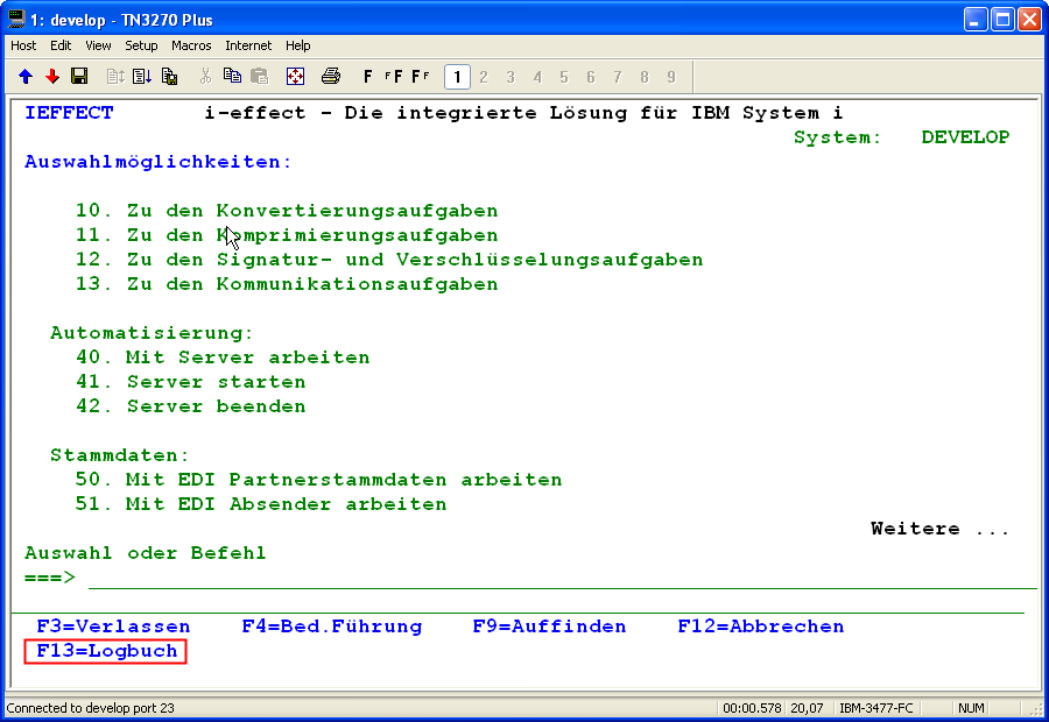Click the floppy disk save icon

[x=79, y=77]
